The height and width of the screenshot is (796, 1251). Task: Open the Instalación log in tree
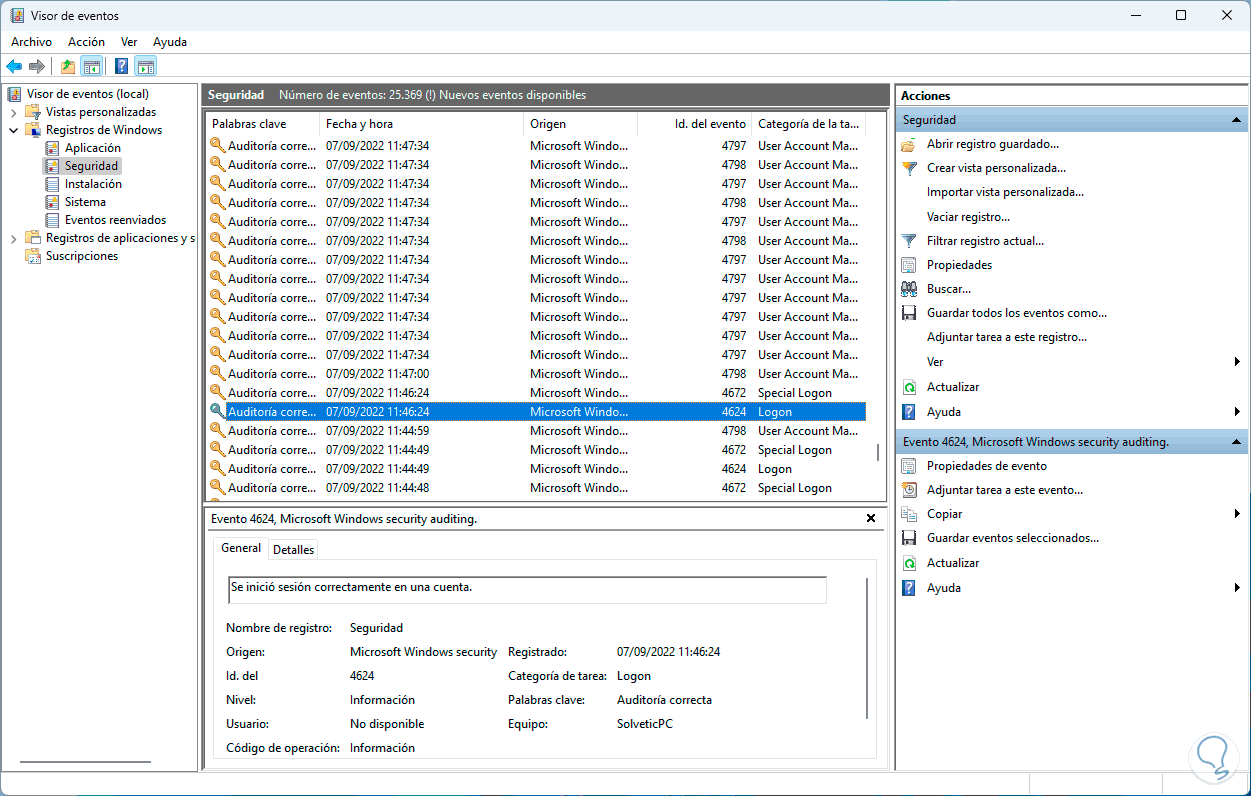pyautogui.click(x=93, y=184)
